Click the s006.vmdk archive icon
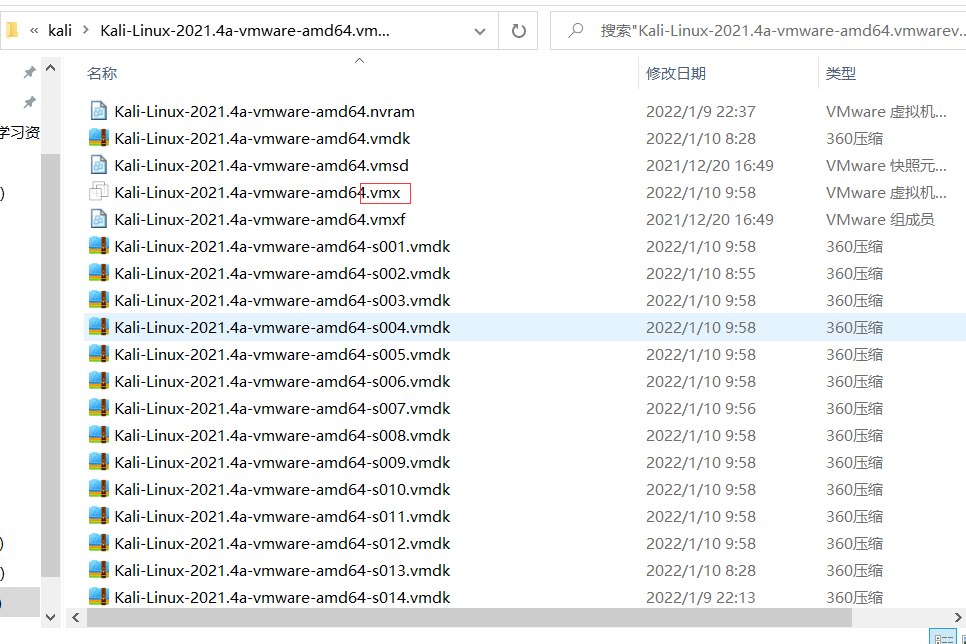Image resolution: width=966 pixels, height=644 pixels. point(99,381)
